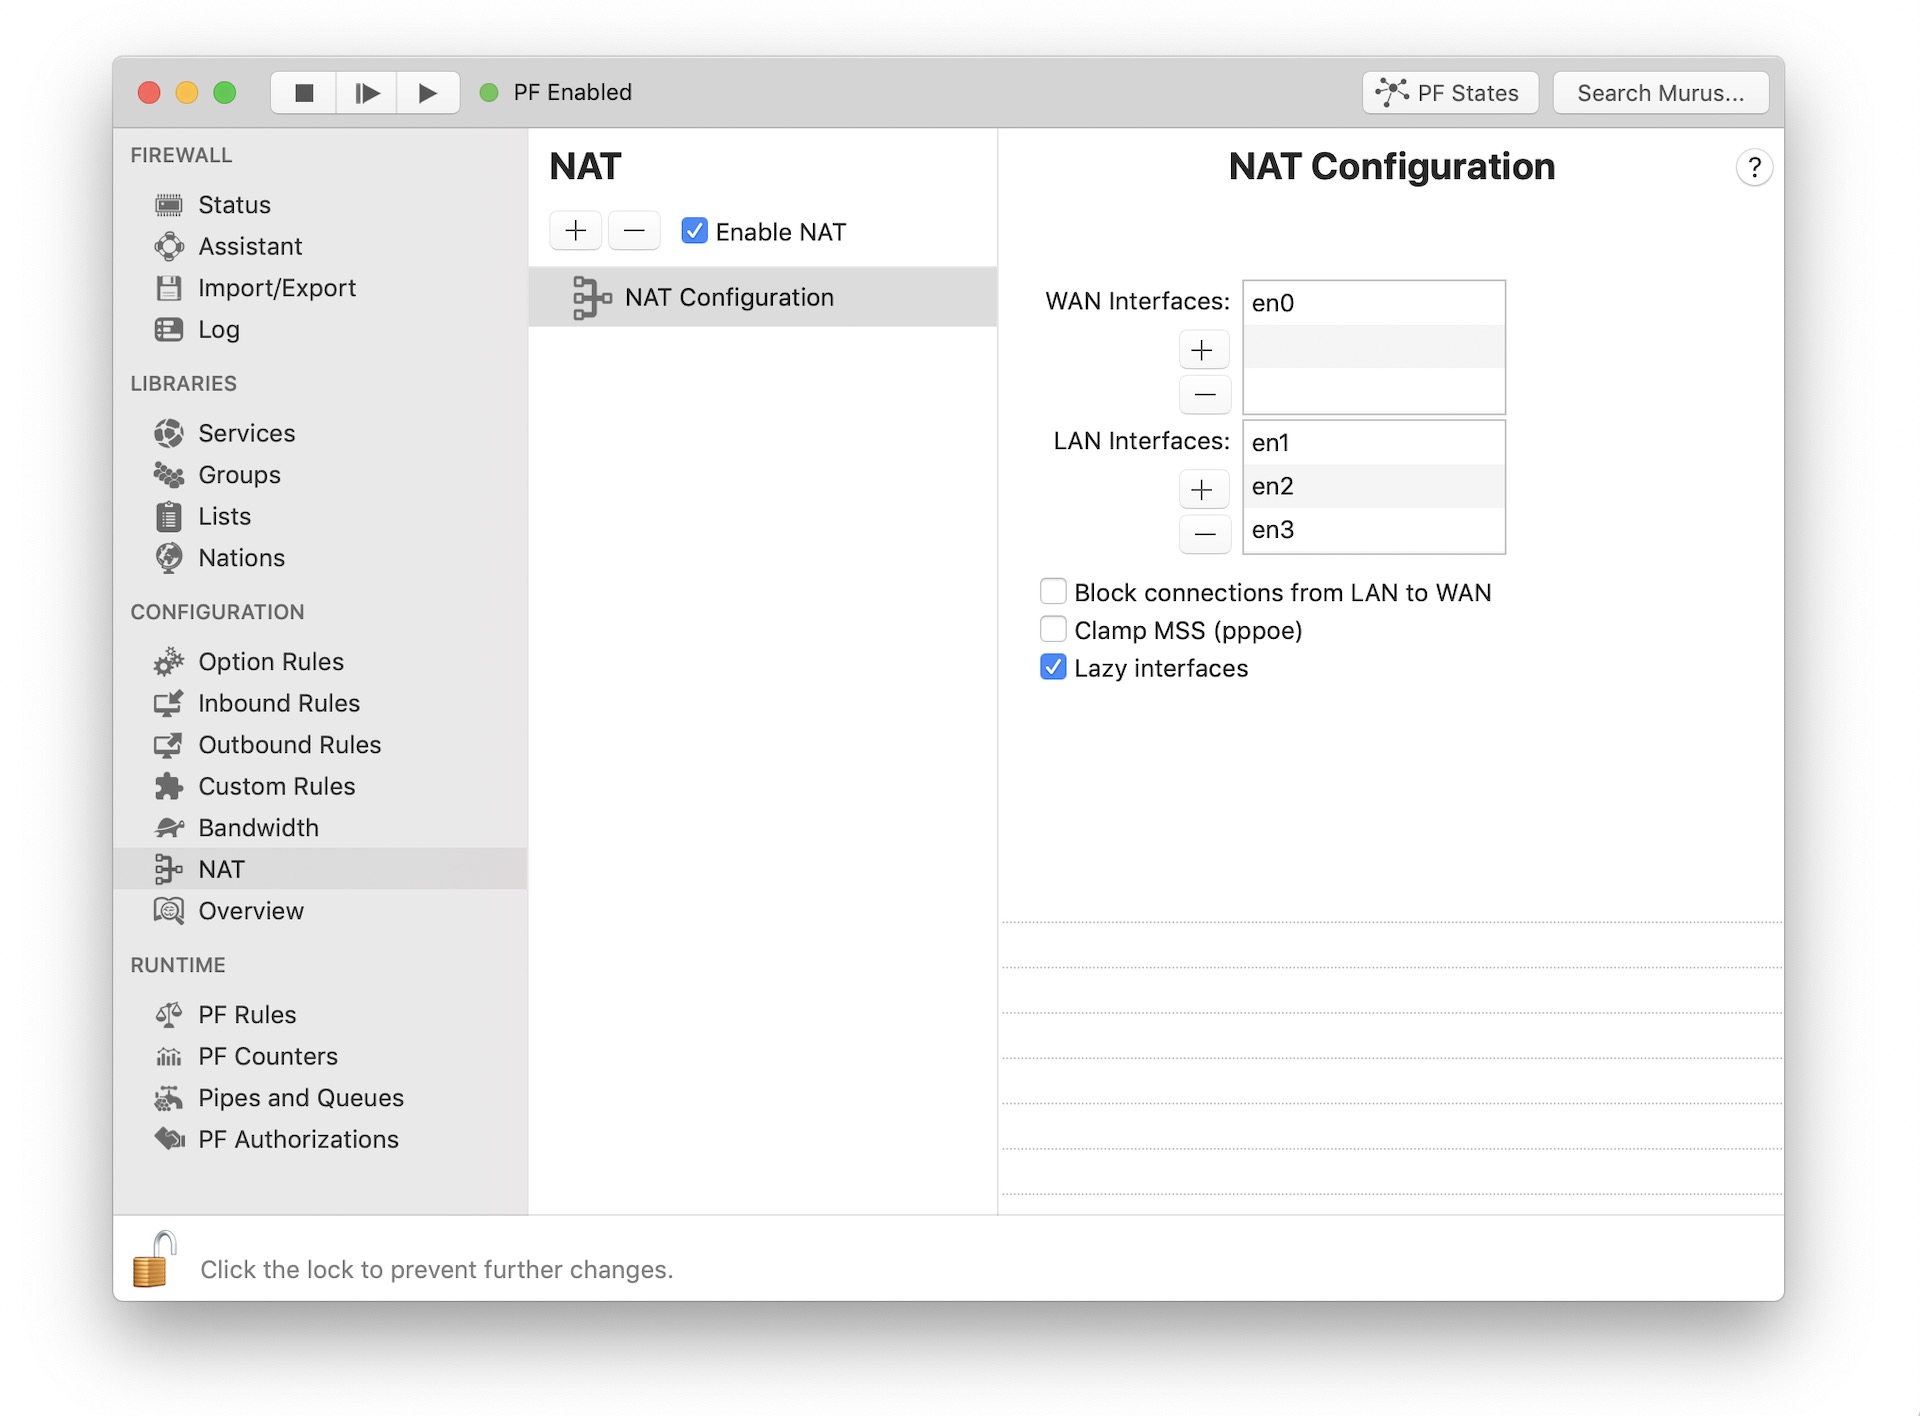Remove the selected LAN interface
The image size is (1920, 1416).
click(1204, 534)
